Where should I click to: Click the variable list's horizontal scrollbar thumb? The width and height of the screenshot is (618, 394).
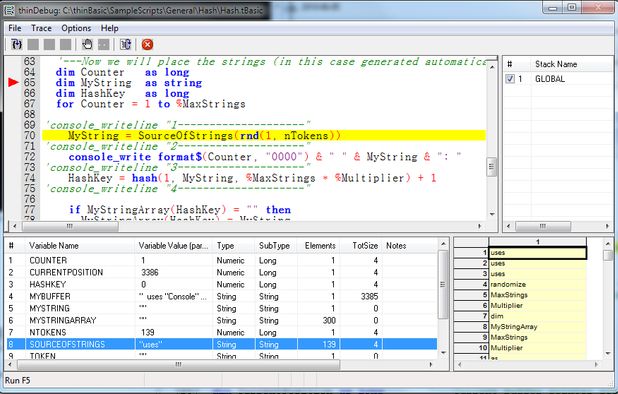point(178,365)
